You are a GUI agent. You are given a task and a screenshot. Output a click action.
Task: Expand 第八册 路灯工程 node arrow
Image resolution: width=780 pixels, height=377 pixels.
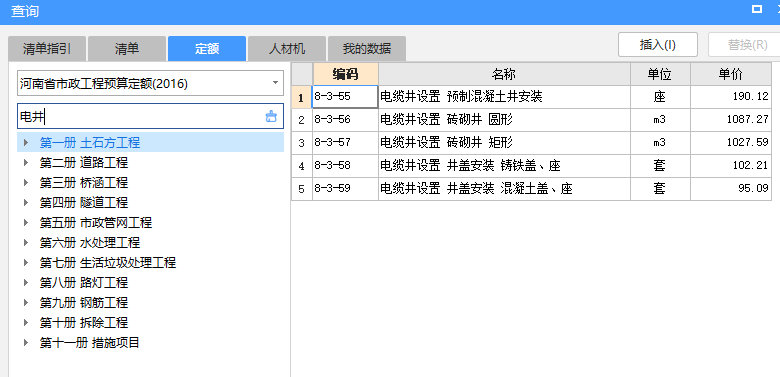point(26,283)
